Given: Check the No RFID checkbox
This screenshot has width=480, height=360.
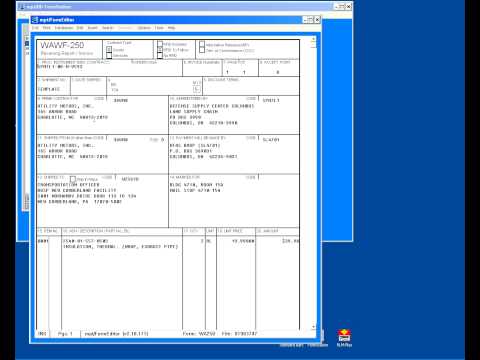Looking at the screenshot, I should 160,55.
